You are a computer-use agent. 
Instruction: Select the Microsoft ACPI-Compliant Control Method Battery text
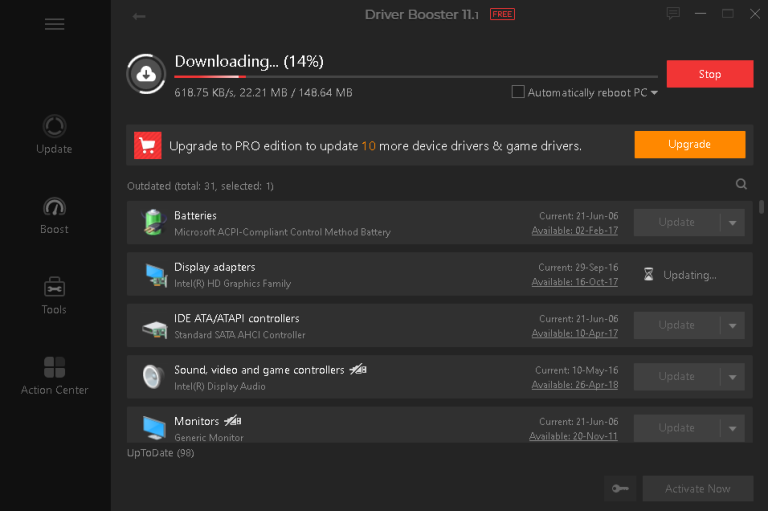[x=283, y=232]
